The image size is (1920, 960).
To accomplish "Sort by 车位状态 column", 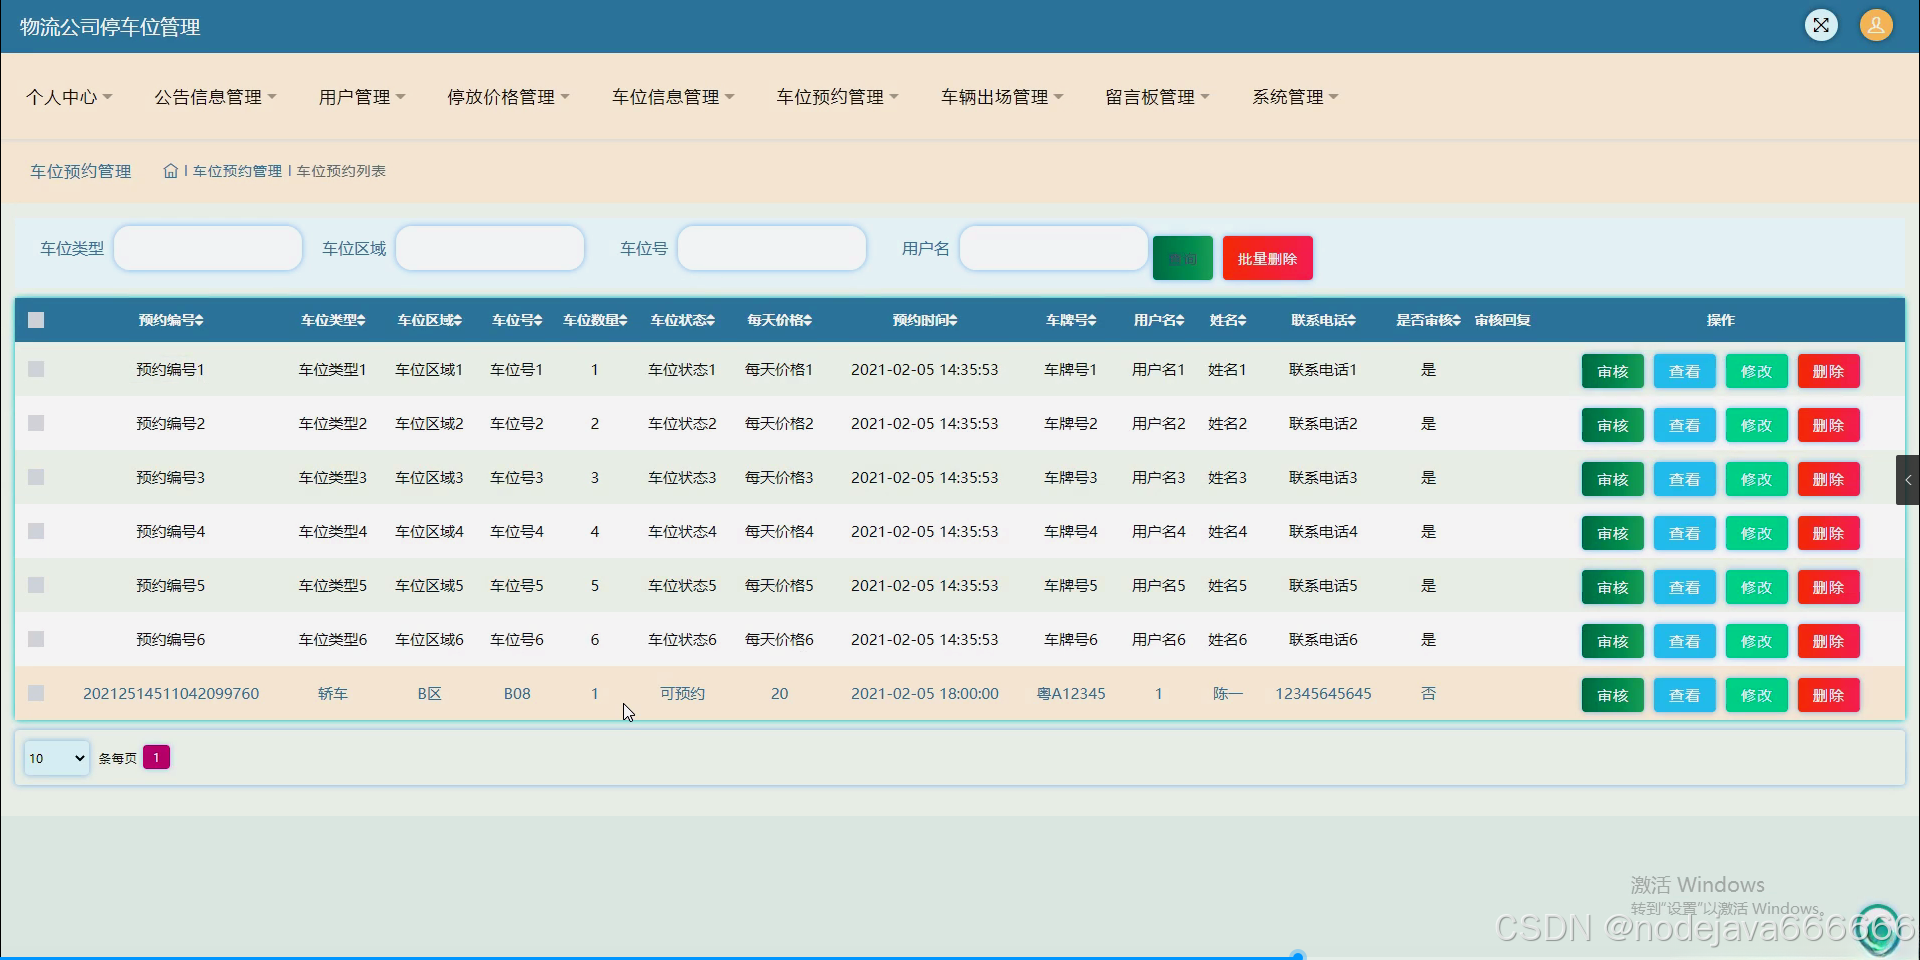I will pos(682,320).
